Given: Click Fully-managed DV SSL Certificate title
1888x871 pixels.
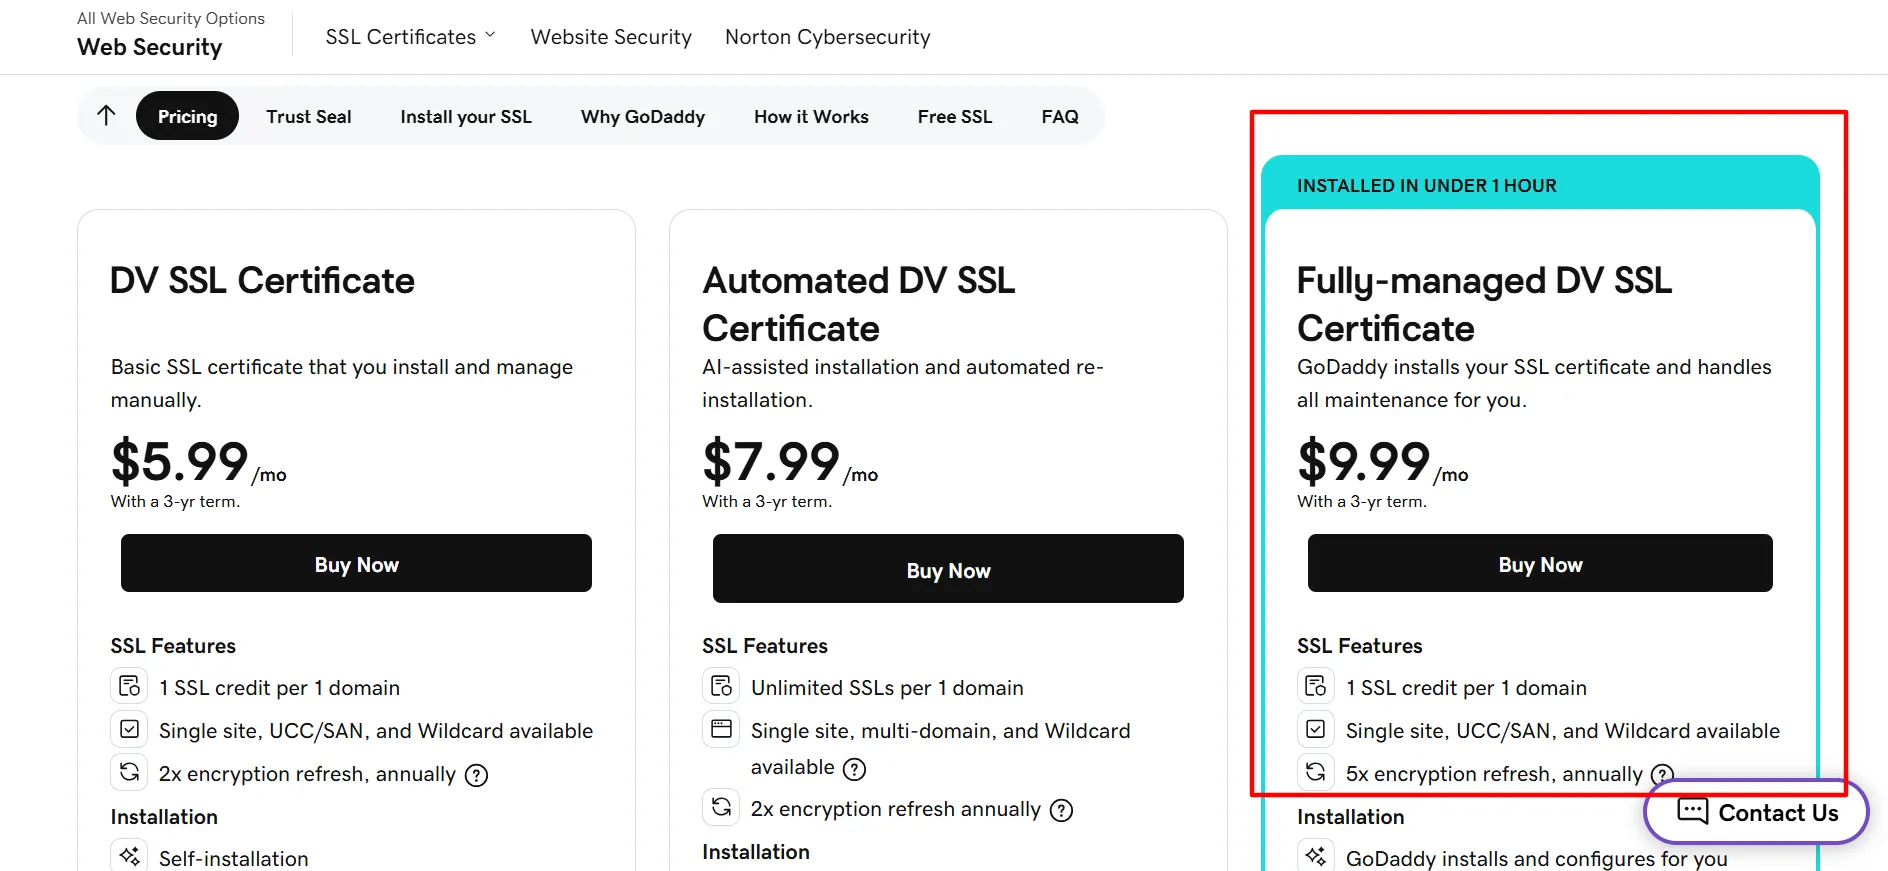Looking at the screenshot, I should pos(1484,304).
